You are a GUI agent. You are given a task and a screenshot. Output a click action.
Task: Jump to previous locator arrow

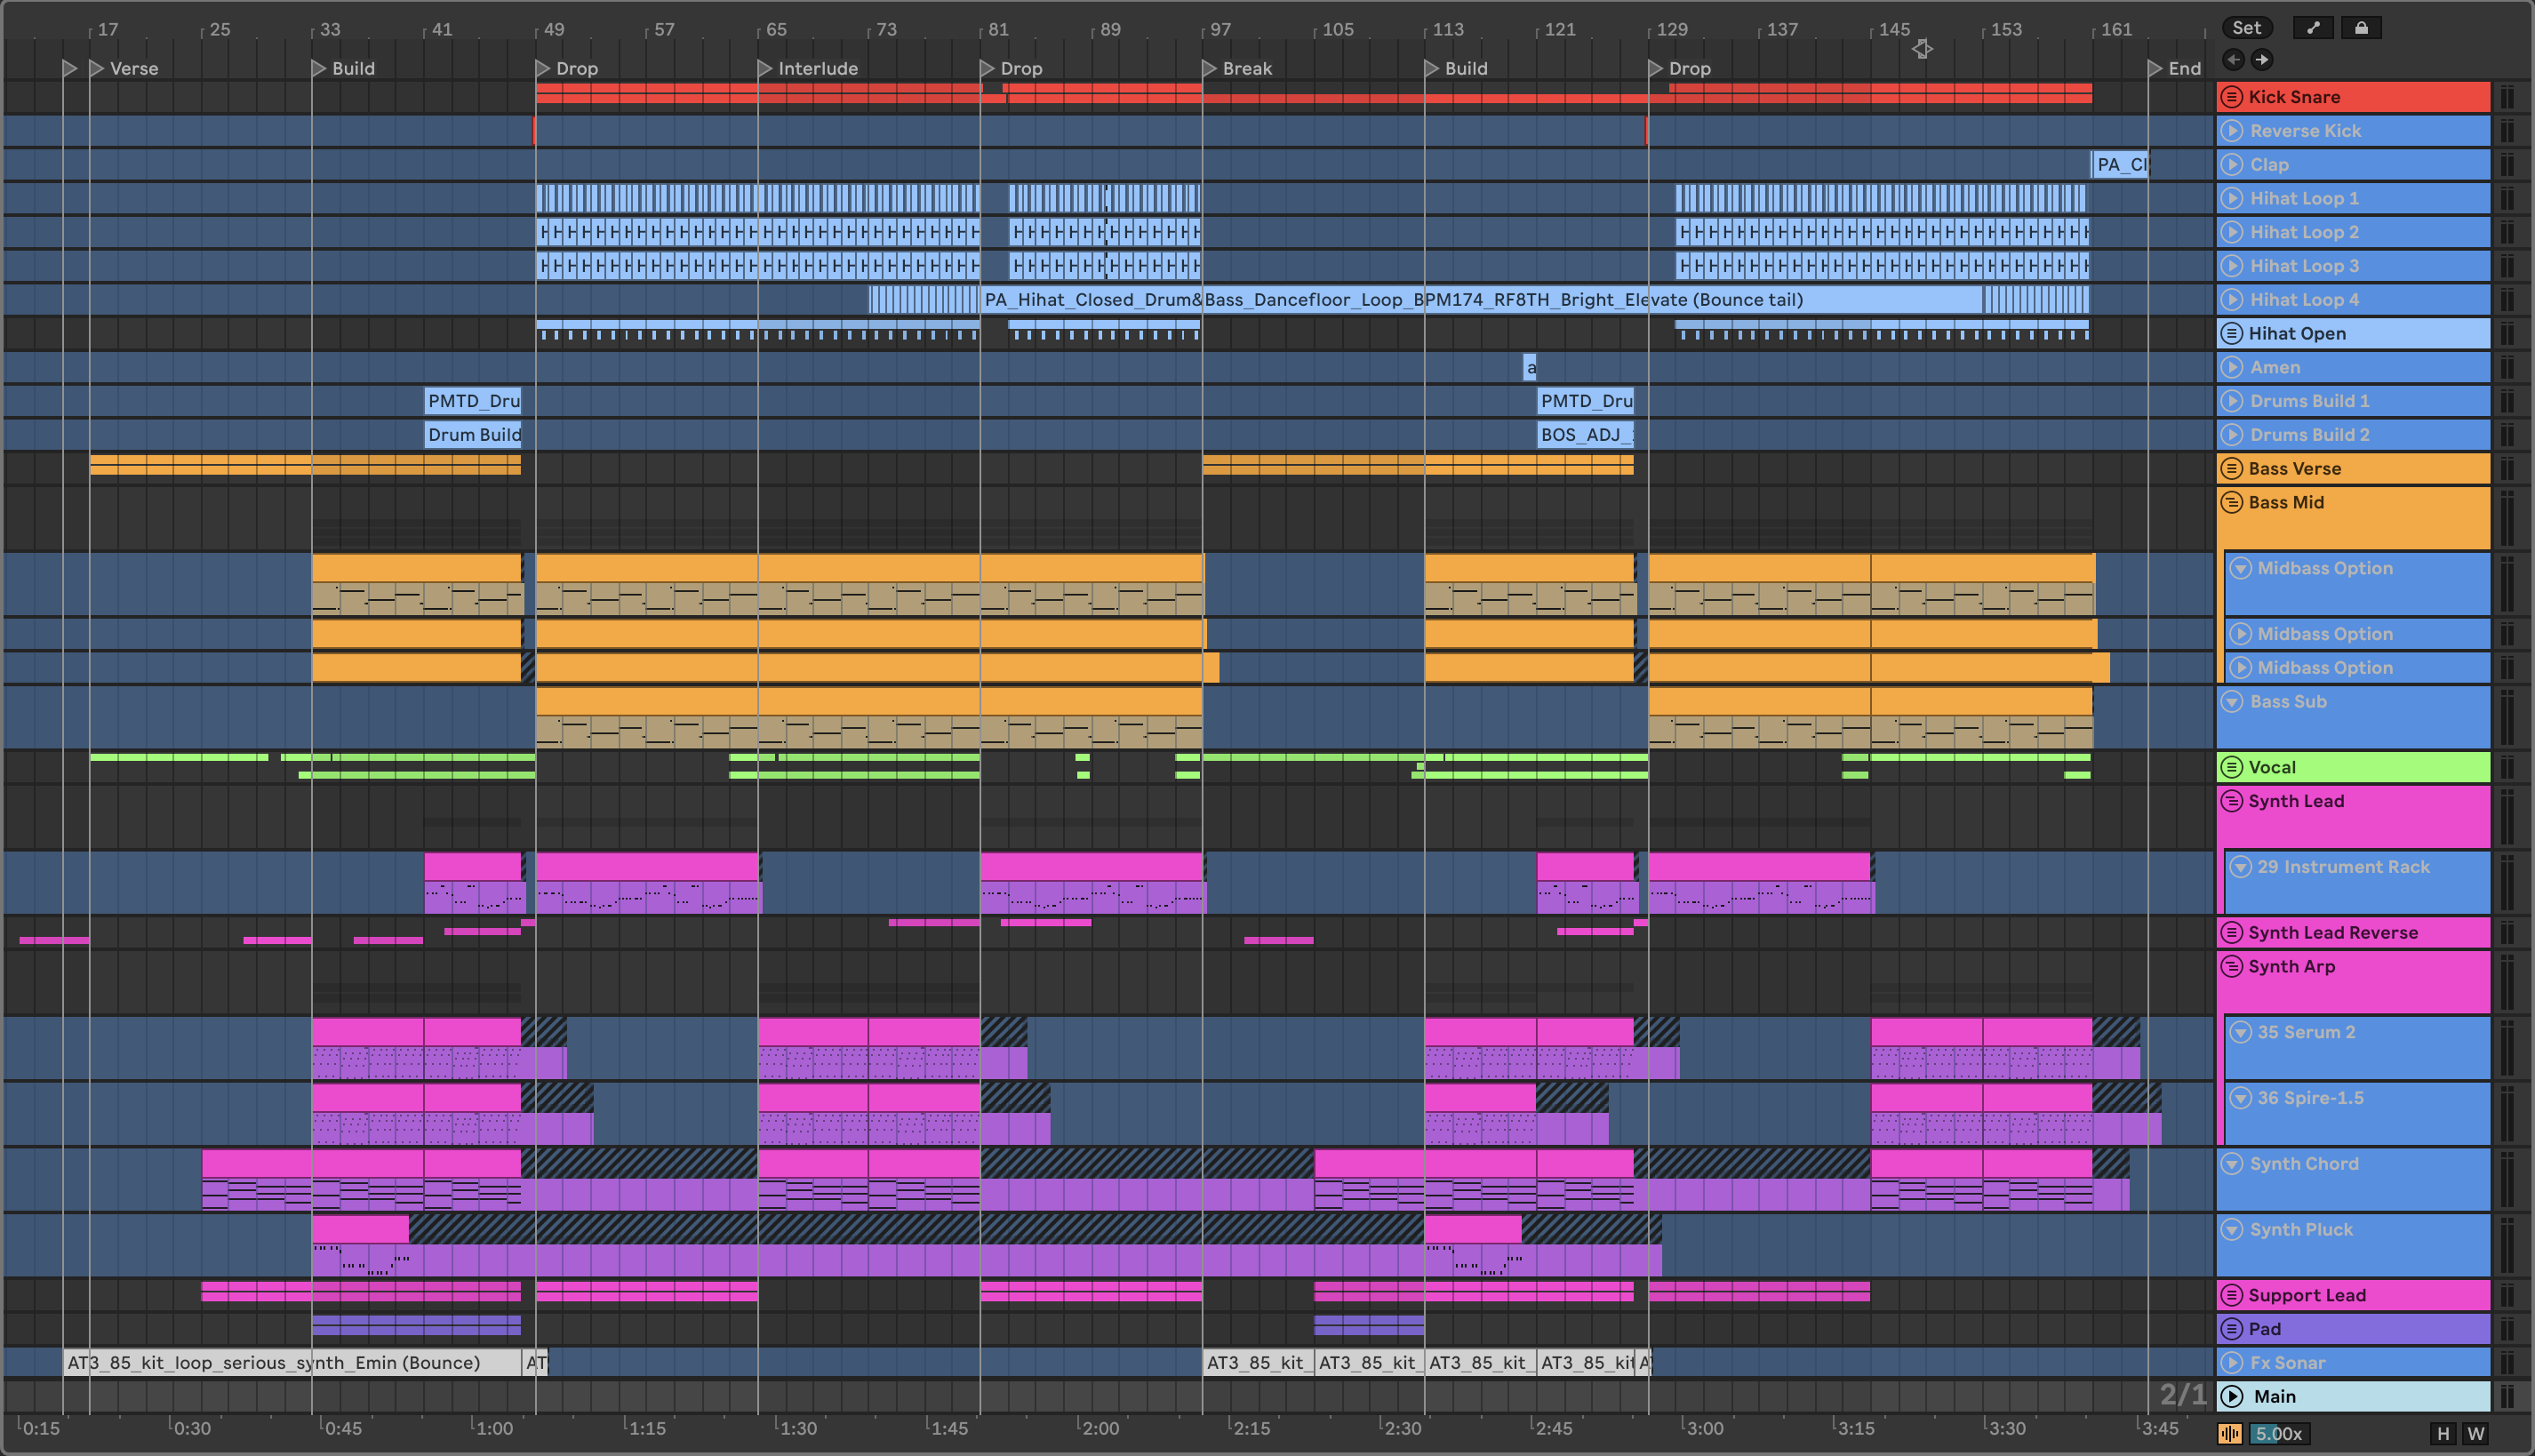point(2233,60)
